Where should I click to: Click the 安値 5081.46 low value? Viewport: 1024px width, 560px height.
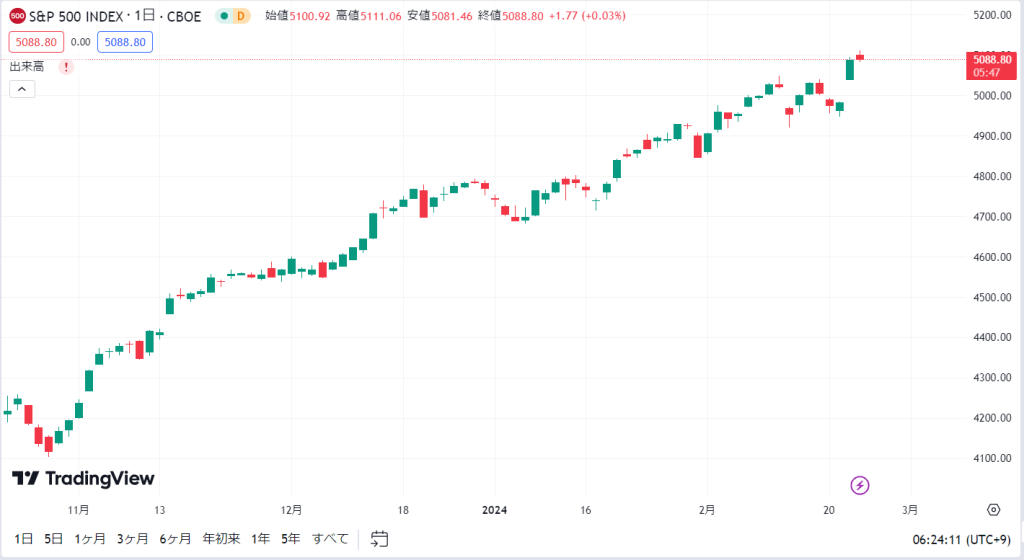440,16
